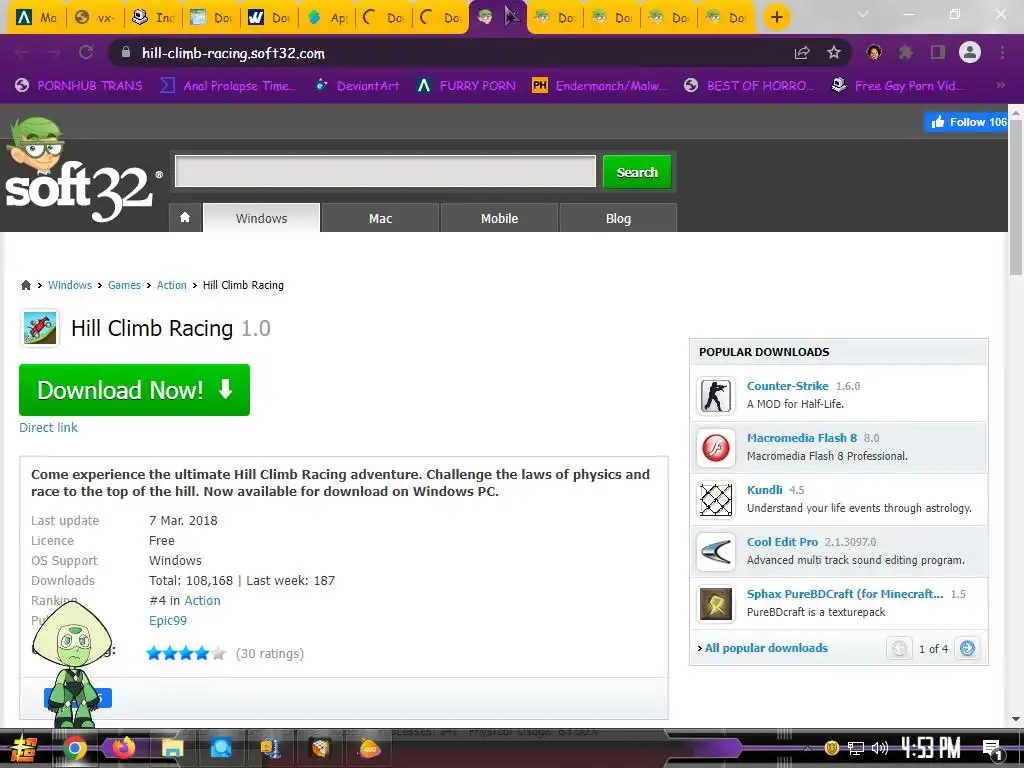Viewport: 1024px width, 768px height.
Task: Open the volume icon in system tray
Action: coord(880,748)
